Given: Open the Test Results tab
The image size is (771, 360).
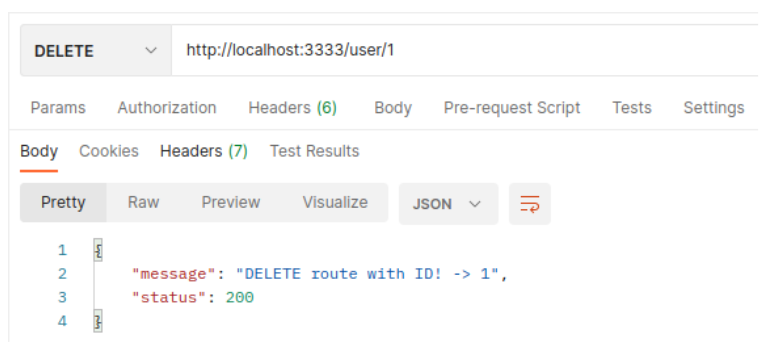Looking at the screenshot, I should [315, 151].
